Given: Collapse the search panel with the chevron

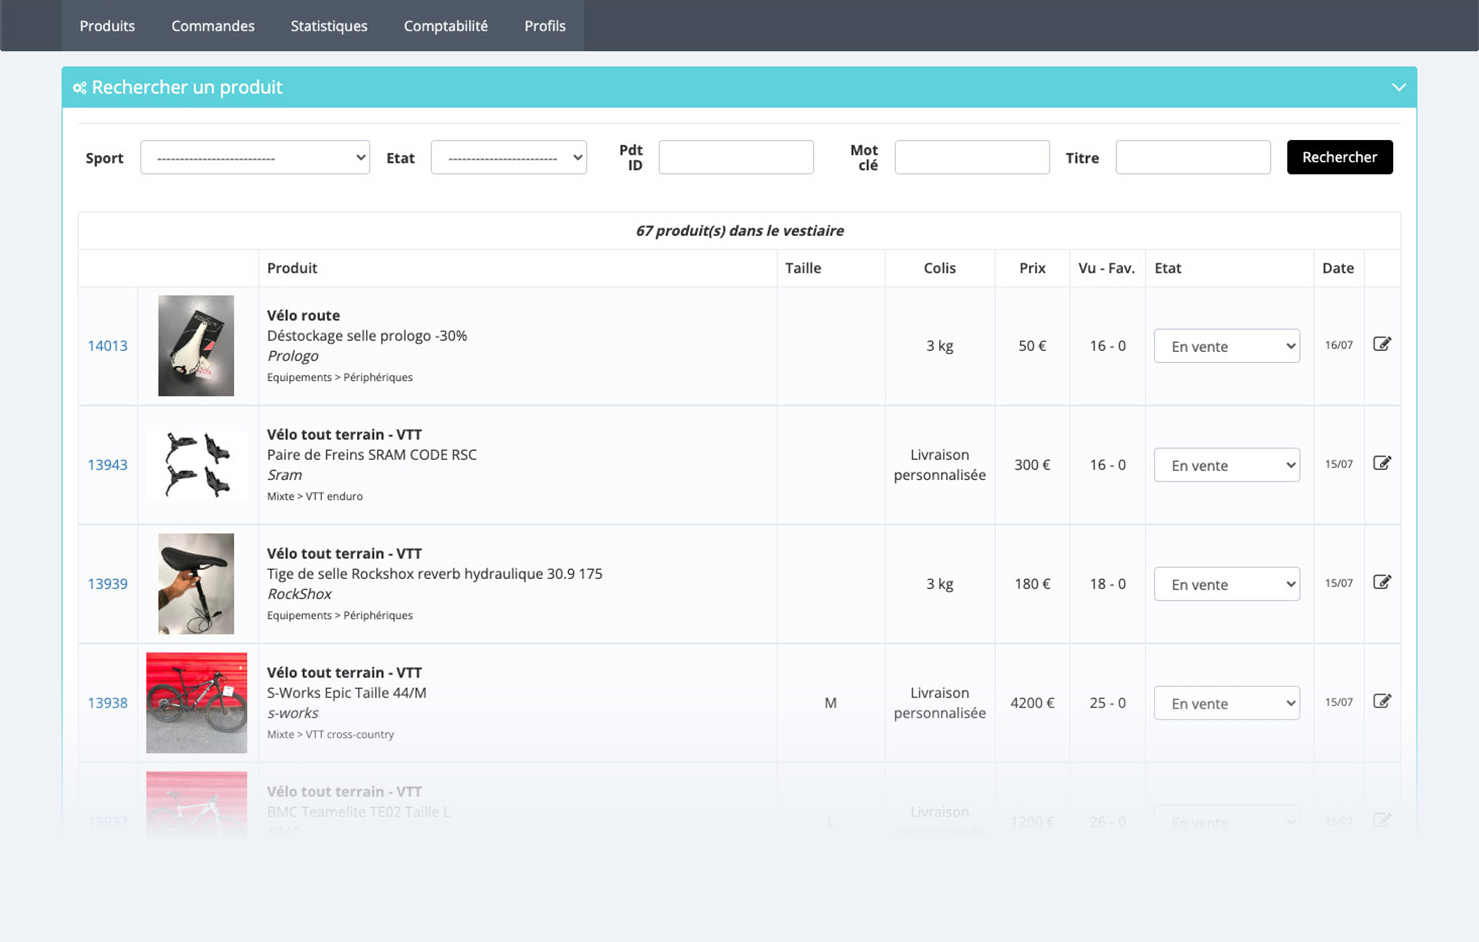Looking at the screenshot, I should coord(1398,88).
